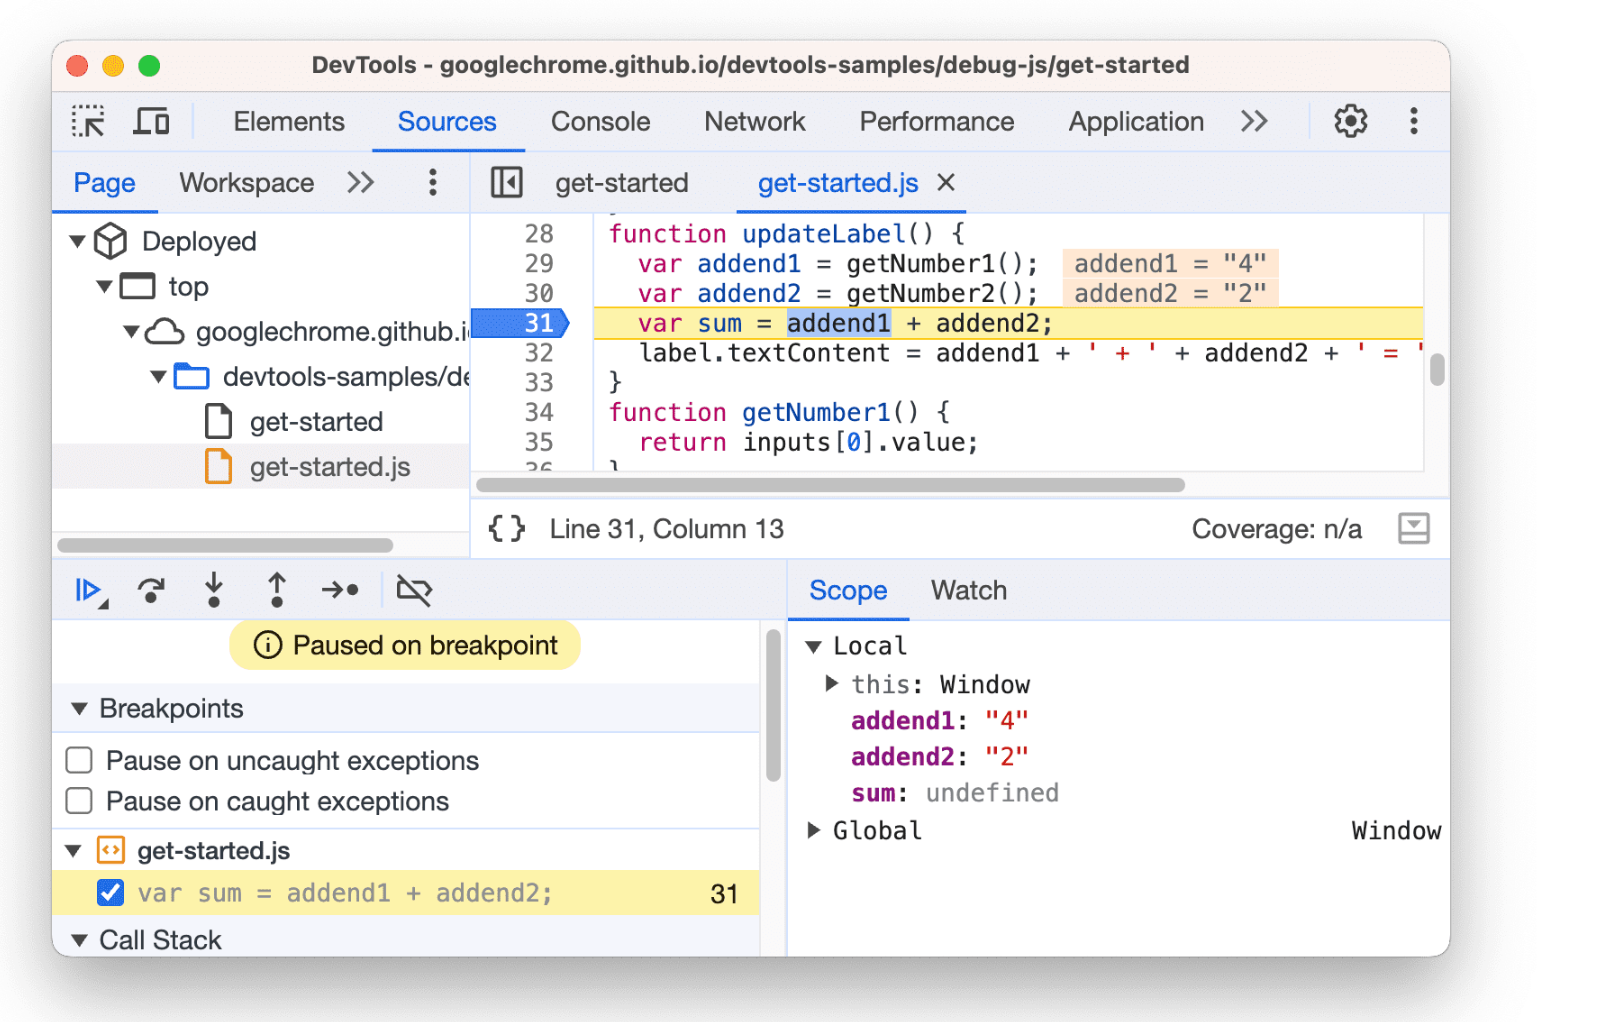
Task: Enable Pause on caught exceptions
Action: point(79,801)
